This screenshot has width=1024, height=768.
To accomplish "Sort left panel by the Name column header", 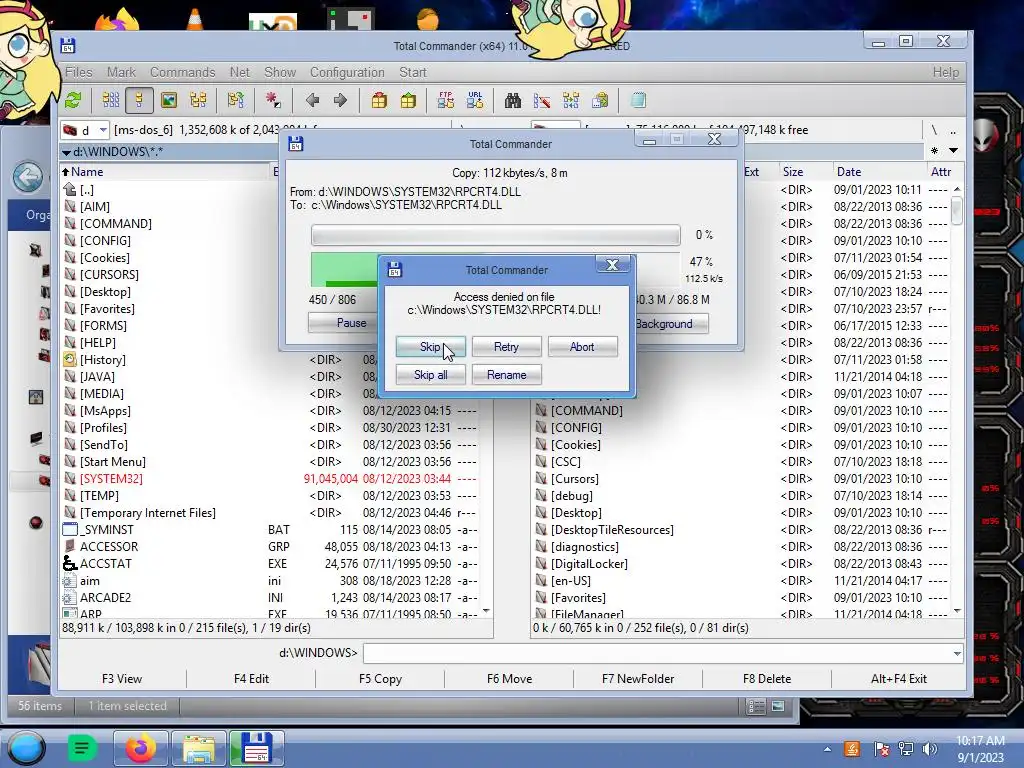I will tap(165, 172).
